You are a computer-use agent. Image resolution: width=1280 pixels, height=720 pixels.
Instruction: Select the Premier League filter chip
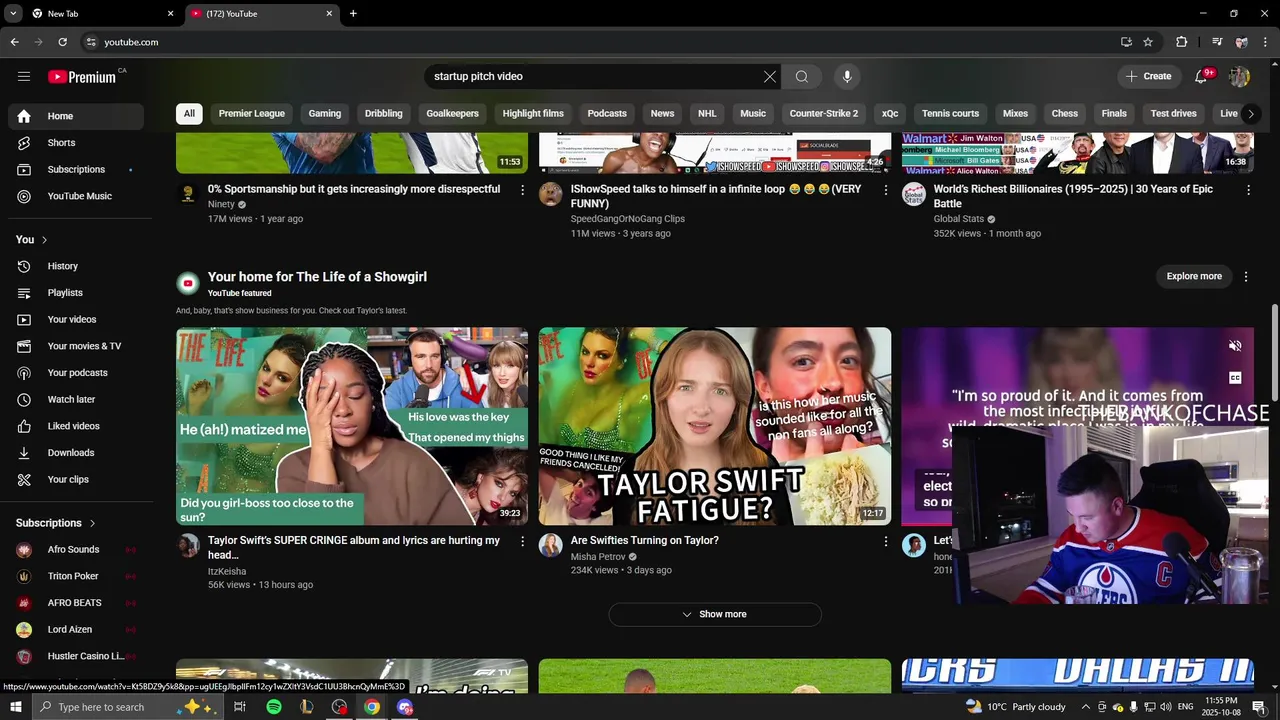coord(252,113)
